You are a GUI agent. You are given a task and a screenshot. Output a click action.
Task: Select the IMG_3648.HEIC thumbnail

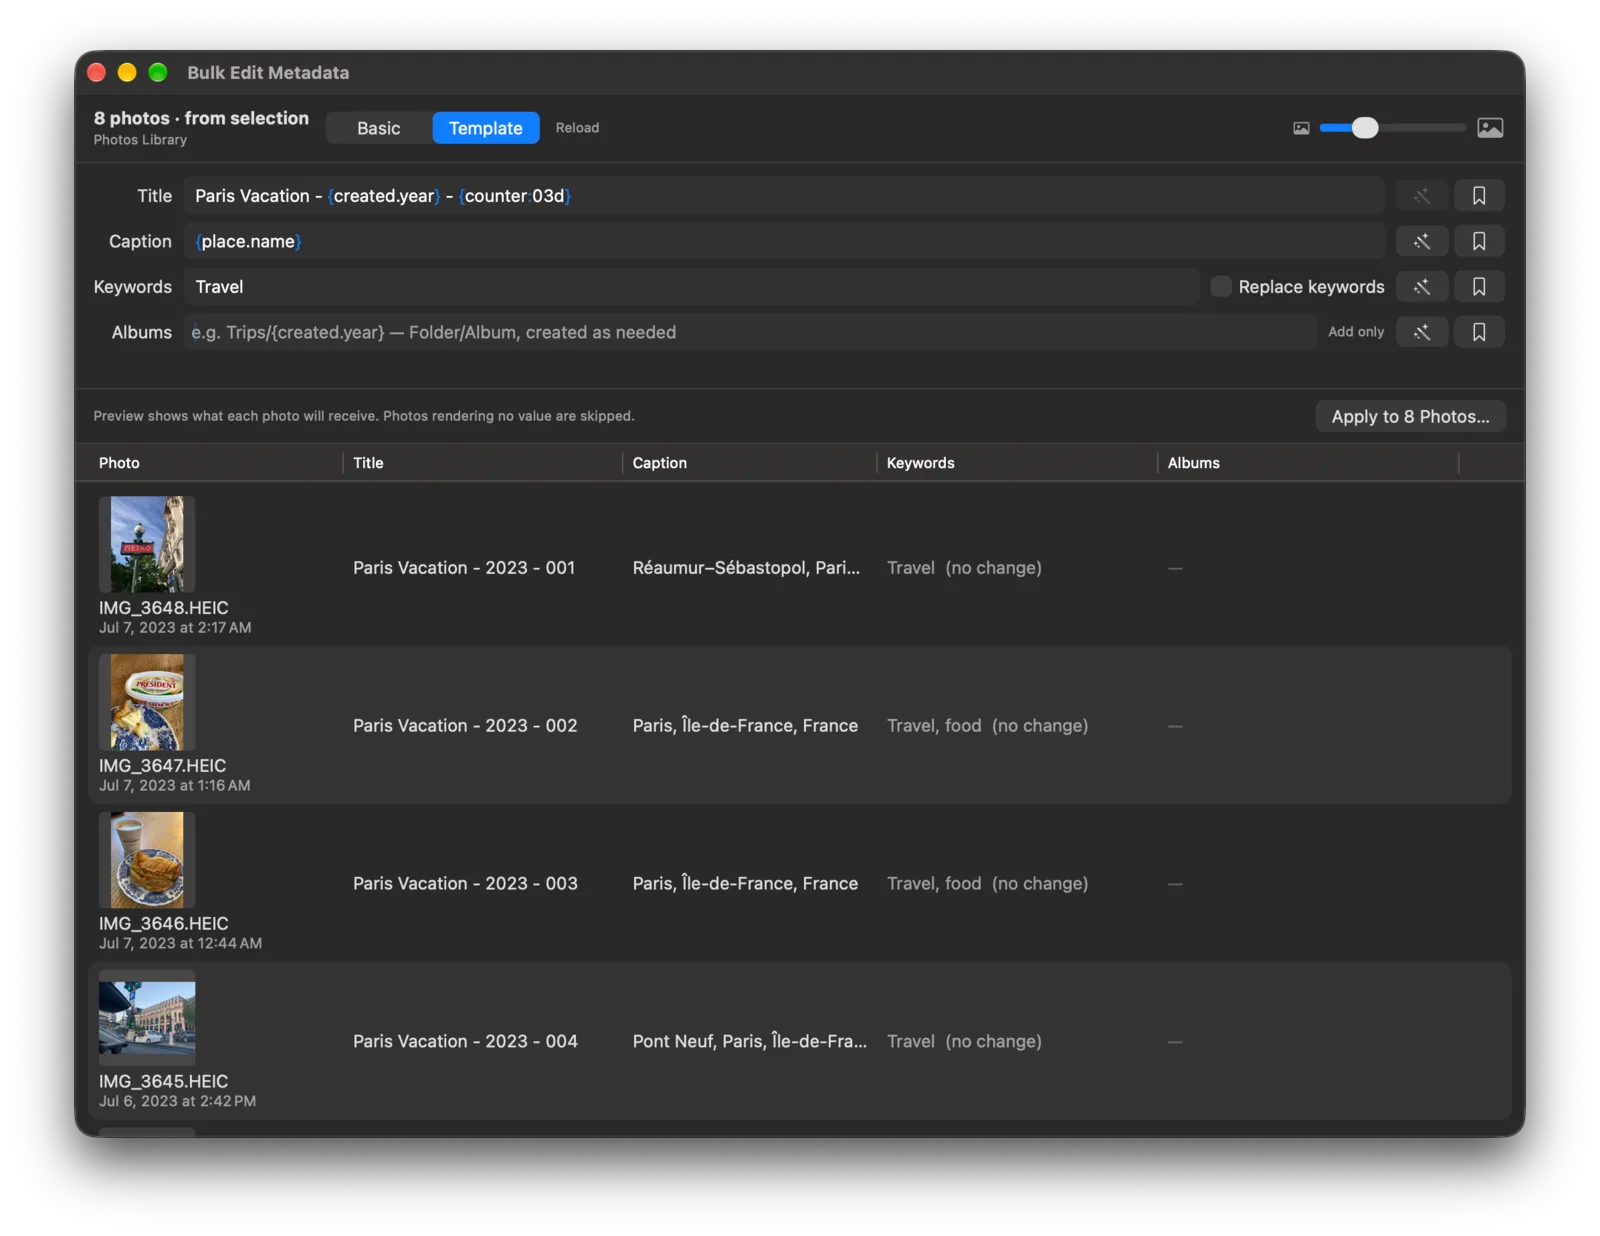click(147, 544)
